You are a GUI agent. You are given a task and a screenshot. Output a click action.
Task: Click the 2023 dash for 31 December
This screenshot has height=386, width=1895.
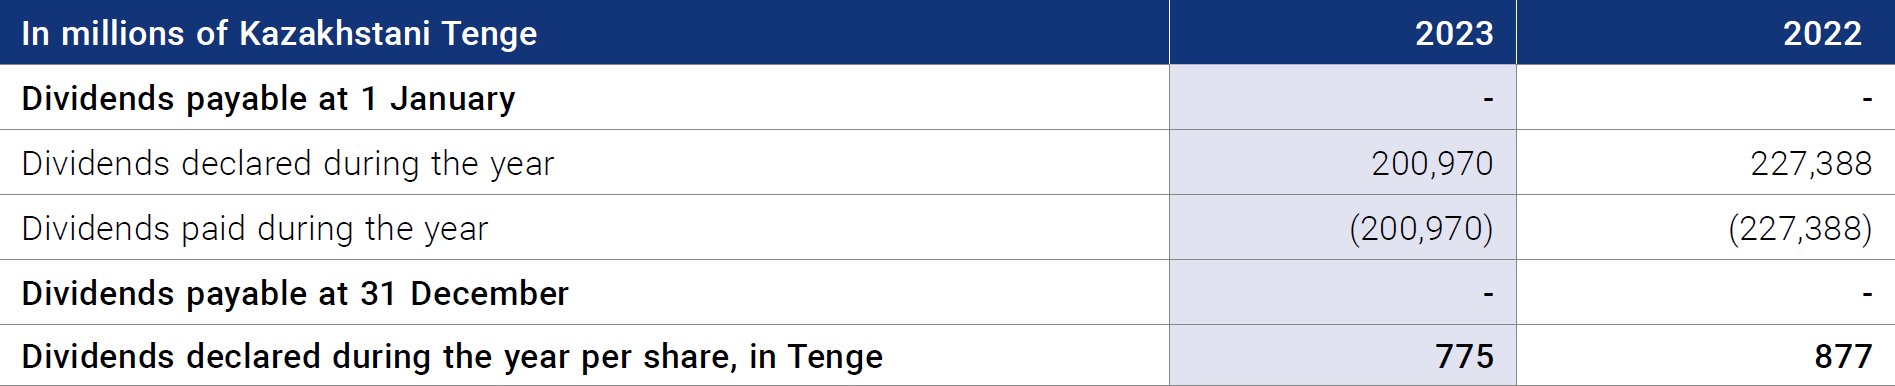point(1488,293)
